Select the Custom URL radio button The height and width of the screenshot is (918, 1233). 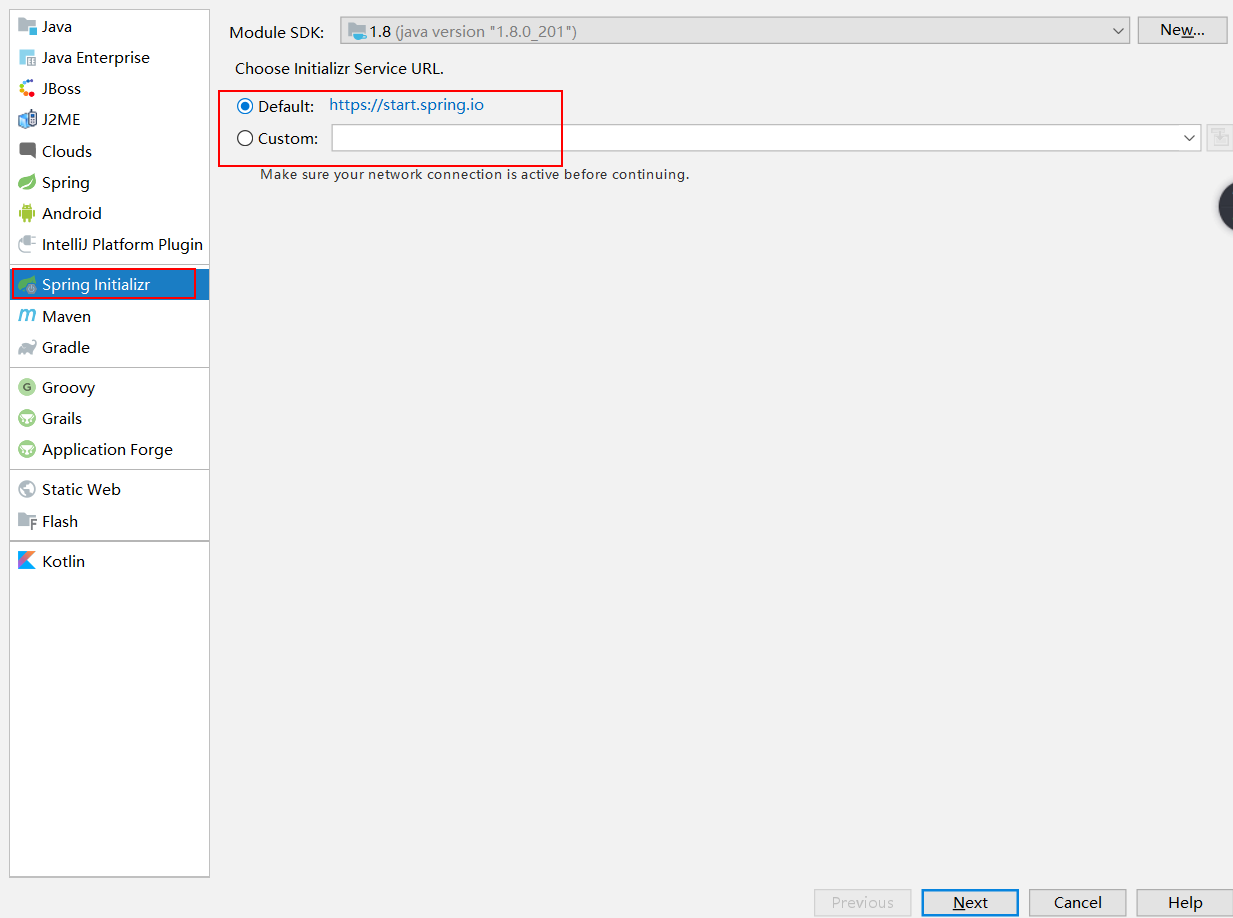tap(245, 138)
